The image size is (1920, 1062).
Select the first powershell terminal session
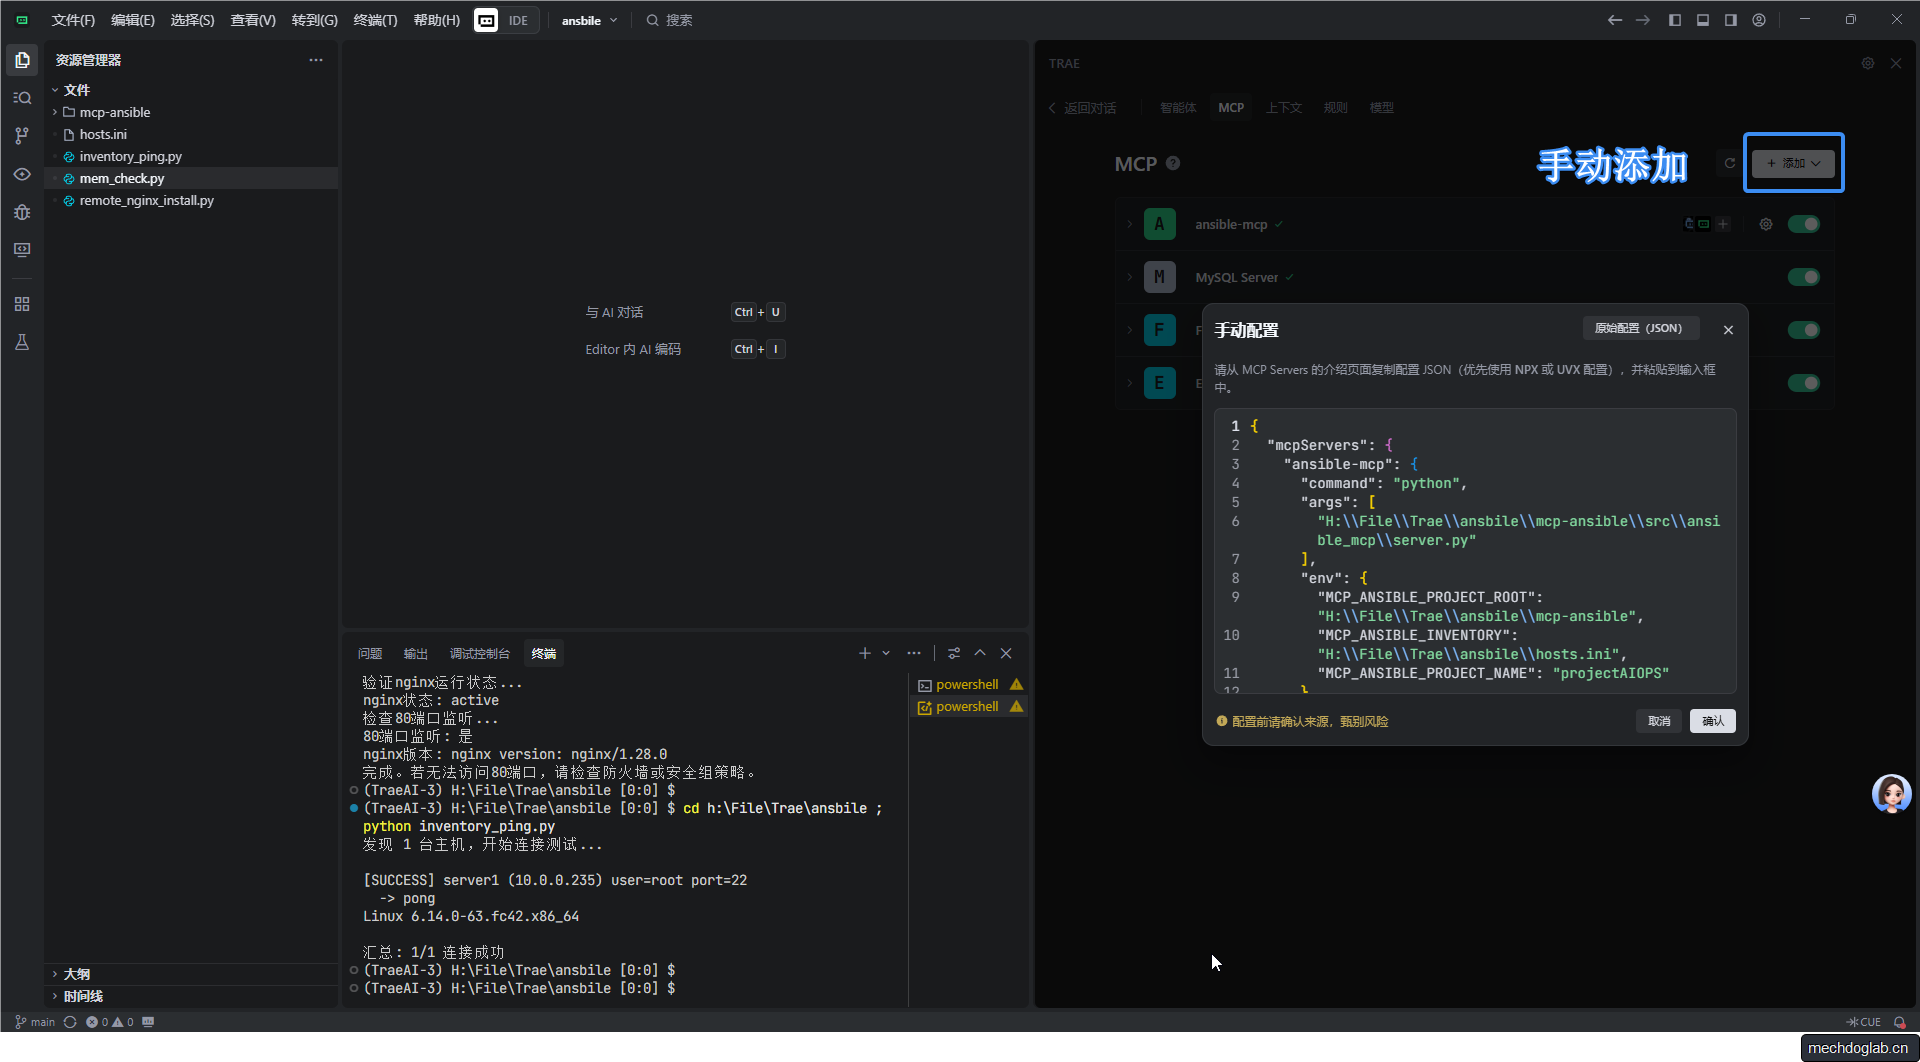[968, 684]
